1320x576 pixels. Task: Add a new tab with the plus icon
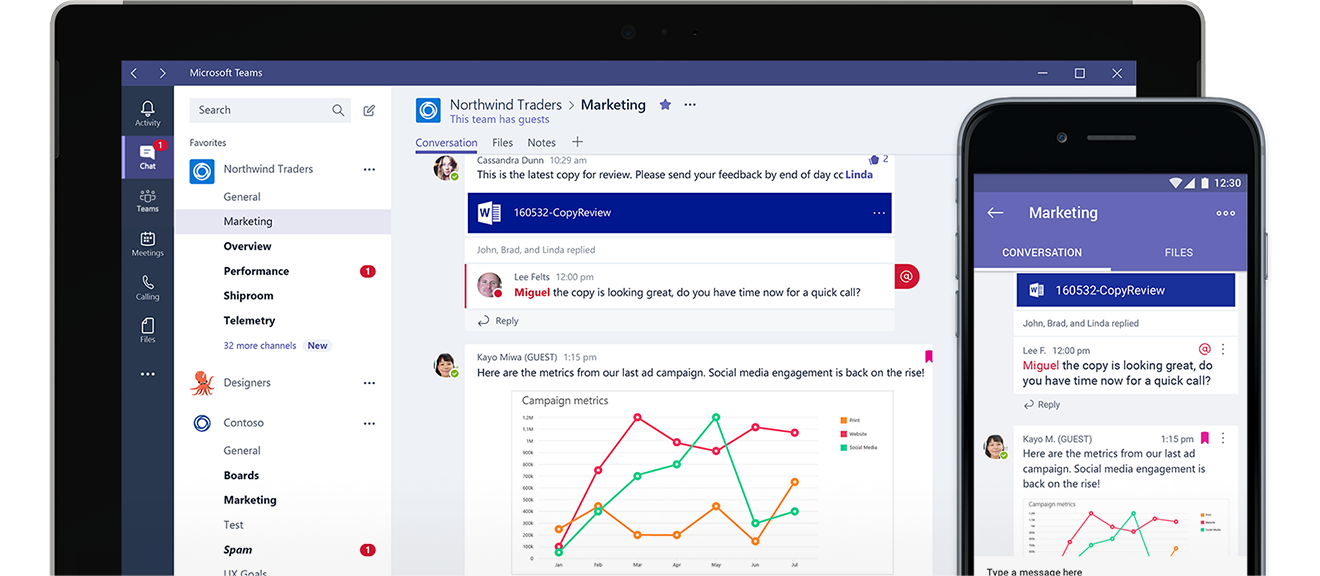577,142
